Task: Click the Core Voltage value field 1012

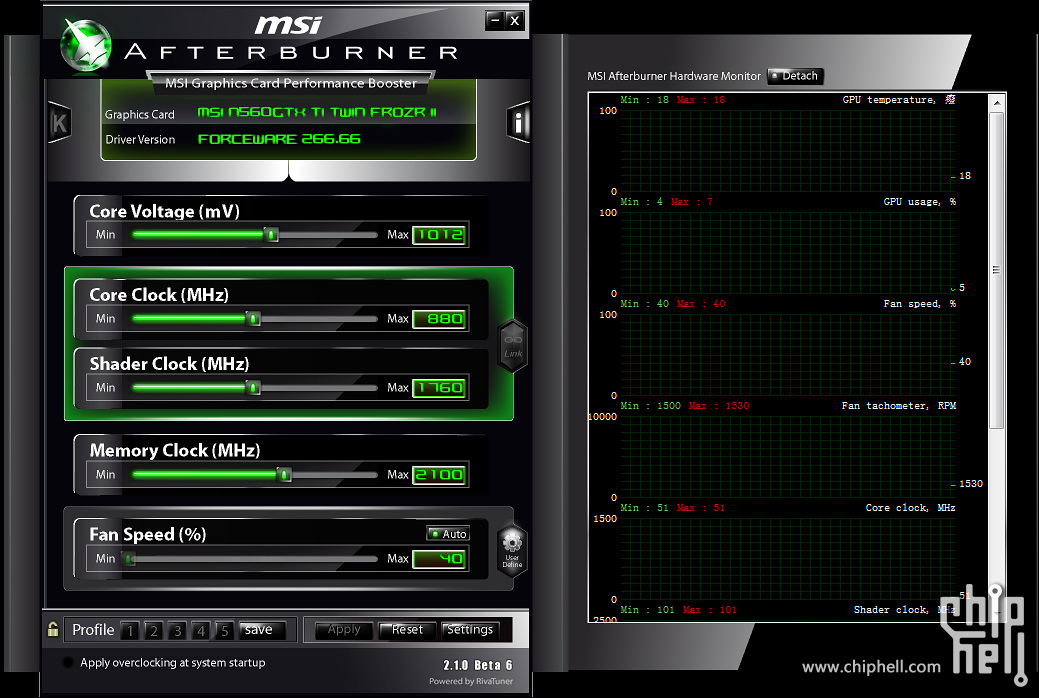Action: 440,235
